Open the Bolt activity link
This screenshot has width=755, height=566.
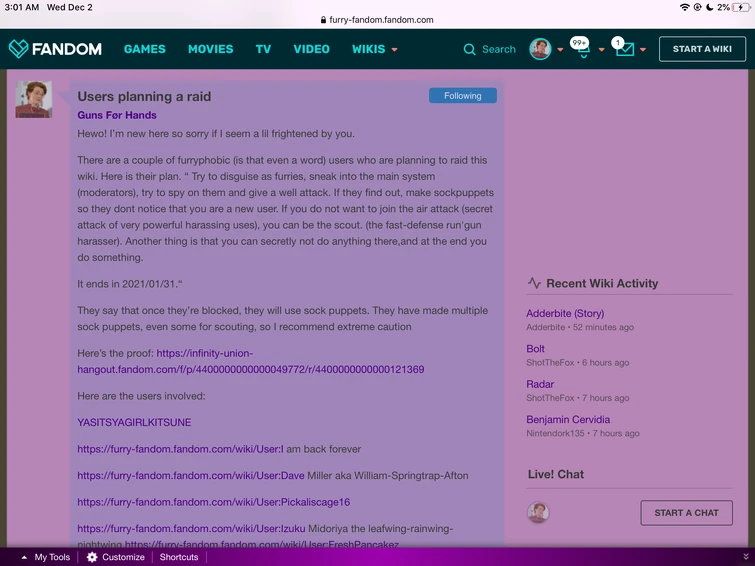click(x=535, y=349)
